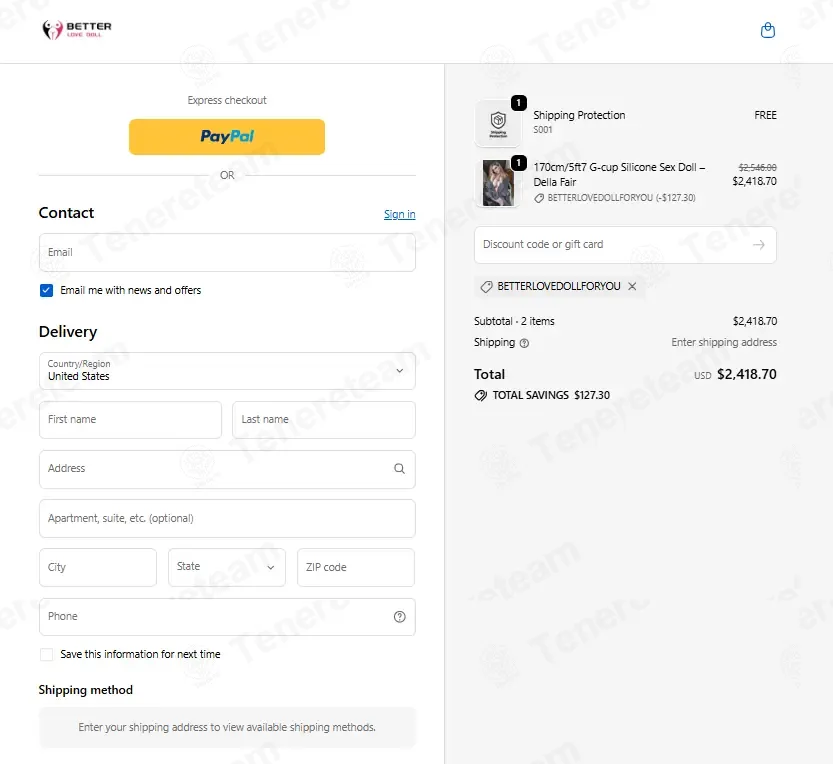
Task: Click the Discount code or gift card field
Action: point(625,245)
